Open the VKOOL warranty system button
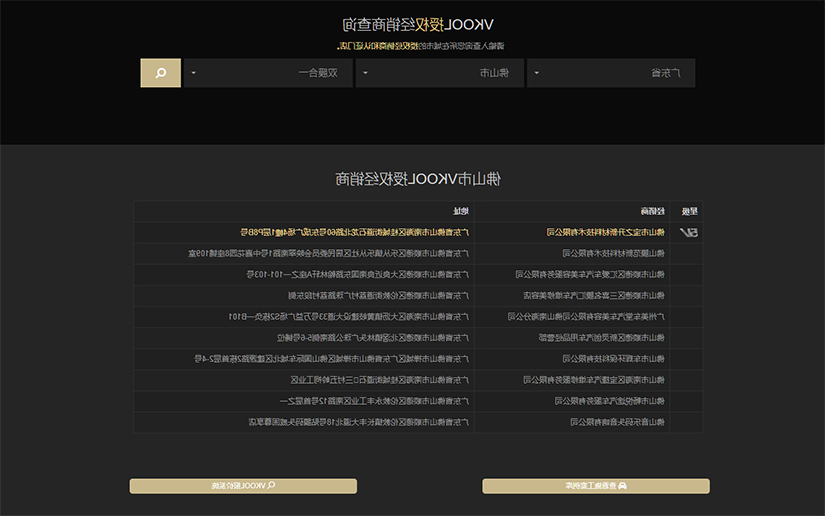The height and width of the screenshot is (516, 825). (243, 486)
